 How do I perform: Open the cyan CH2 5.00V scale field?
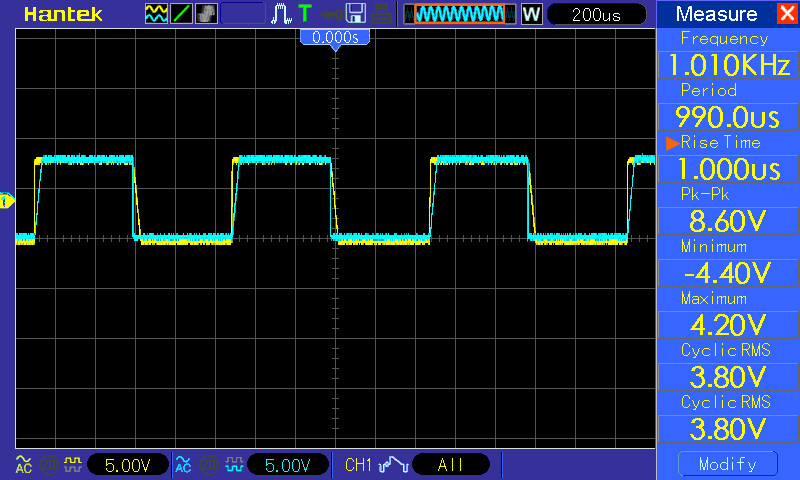(x=287, y=465)
